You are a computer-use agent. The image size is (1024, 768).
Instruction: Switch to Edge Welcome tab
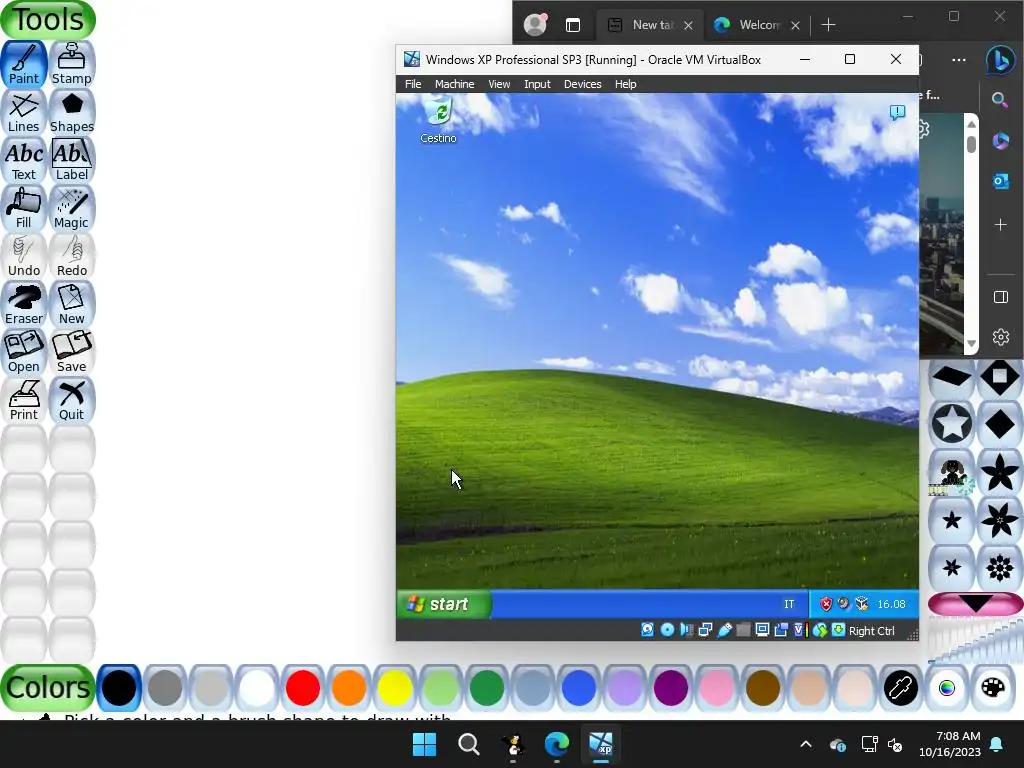click(x=758, y=25)
